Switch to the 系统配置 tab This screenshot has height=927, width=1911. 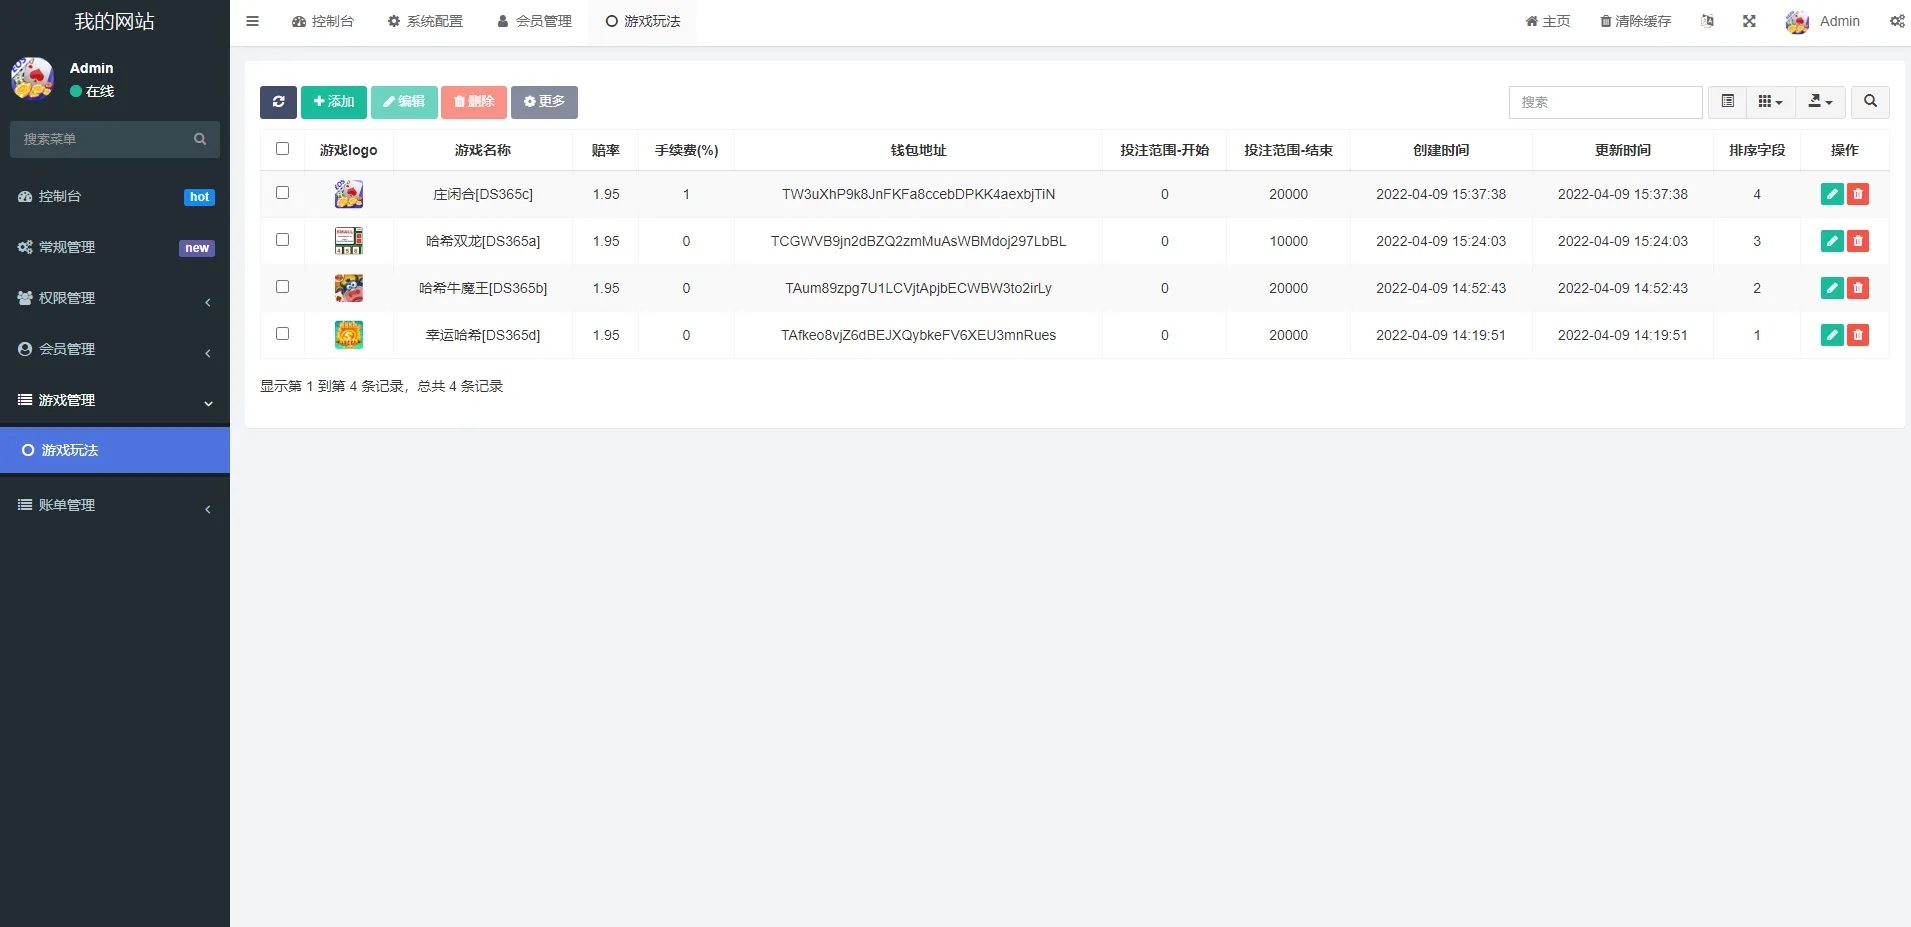(425, 21)
